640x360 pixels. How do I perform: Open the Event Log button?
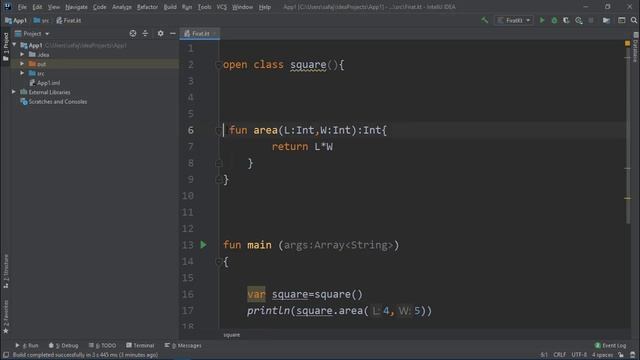[610, 345]
